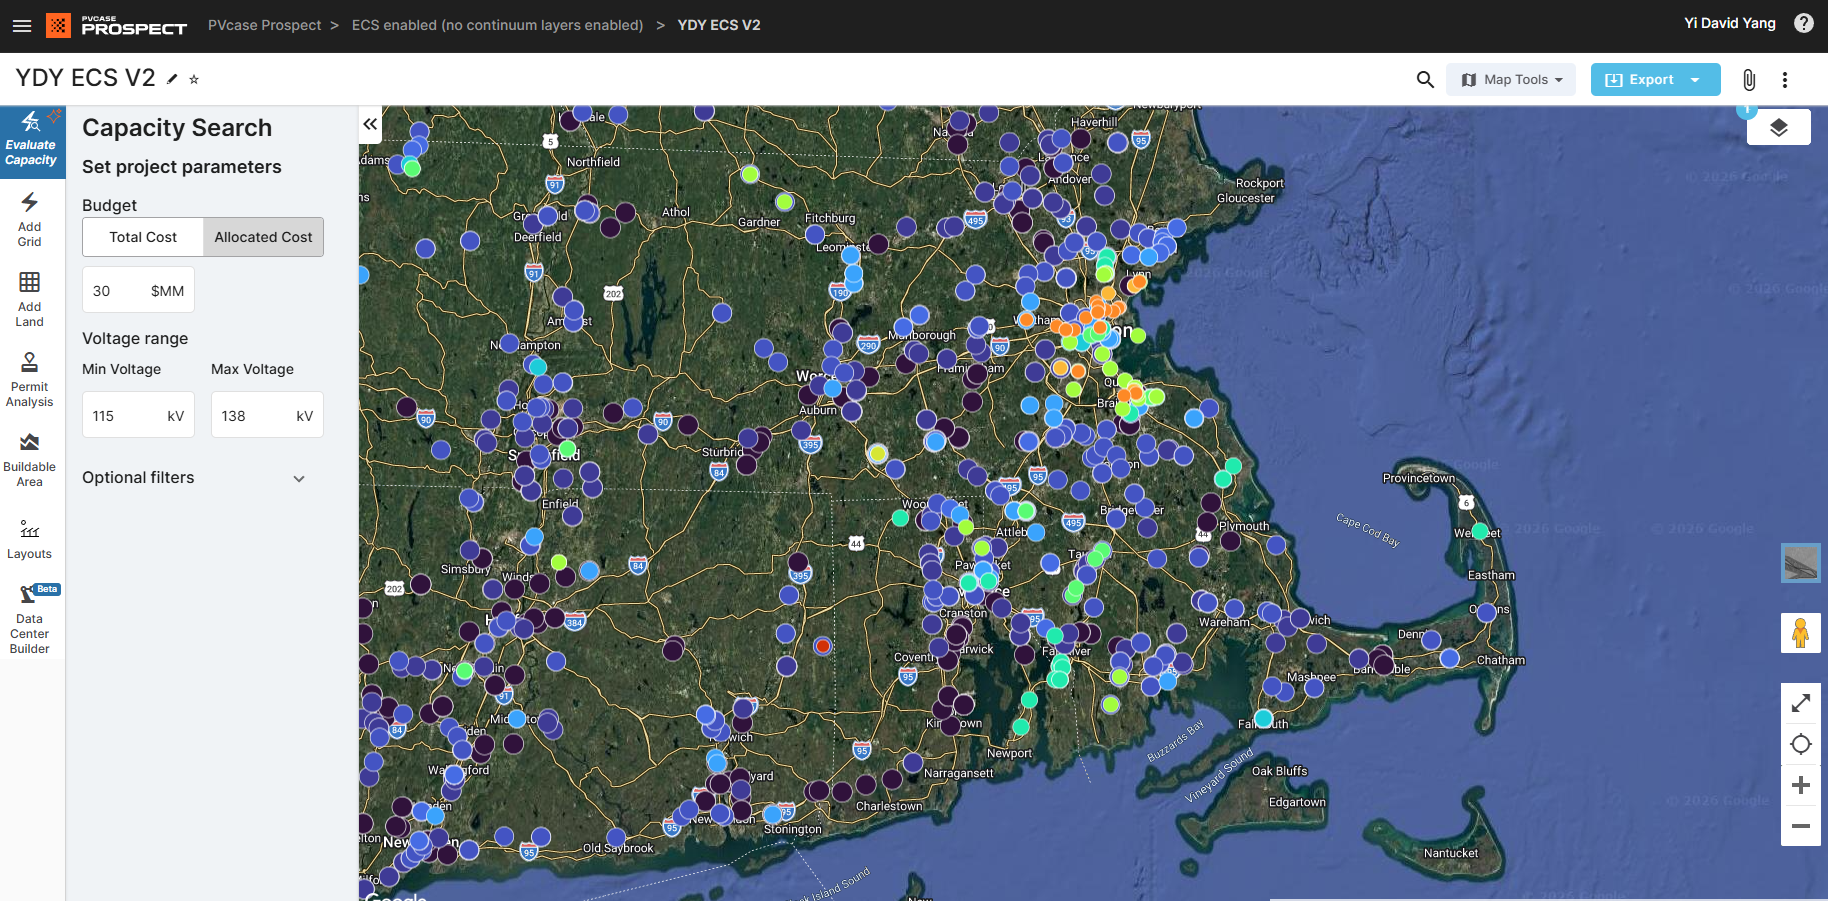Click the Old Saybrook map label
The width and height of the screenshot is (1828, 901).
[618, 848]
